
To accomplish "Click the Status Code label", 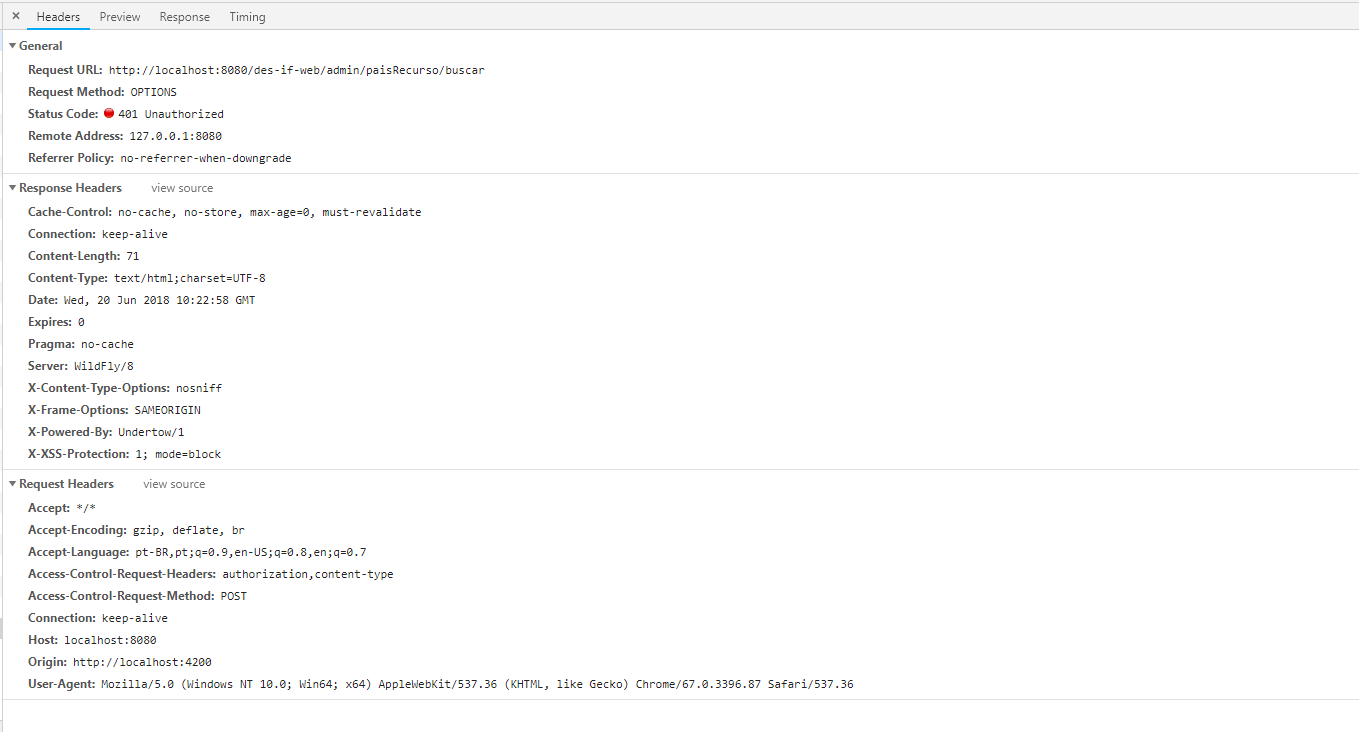I will (x=63, y=114).
